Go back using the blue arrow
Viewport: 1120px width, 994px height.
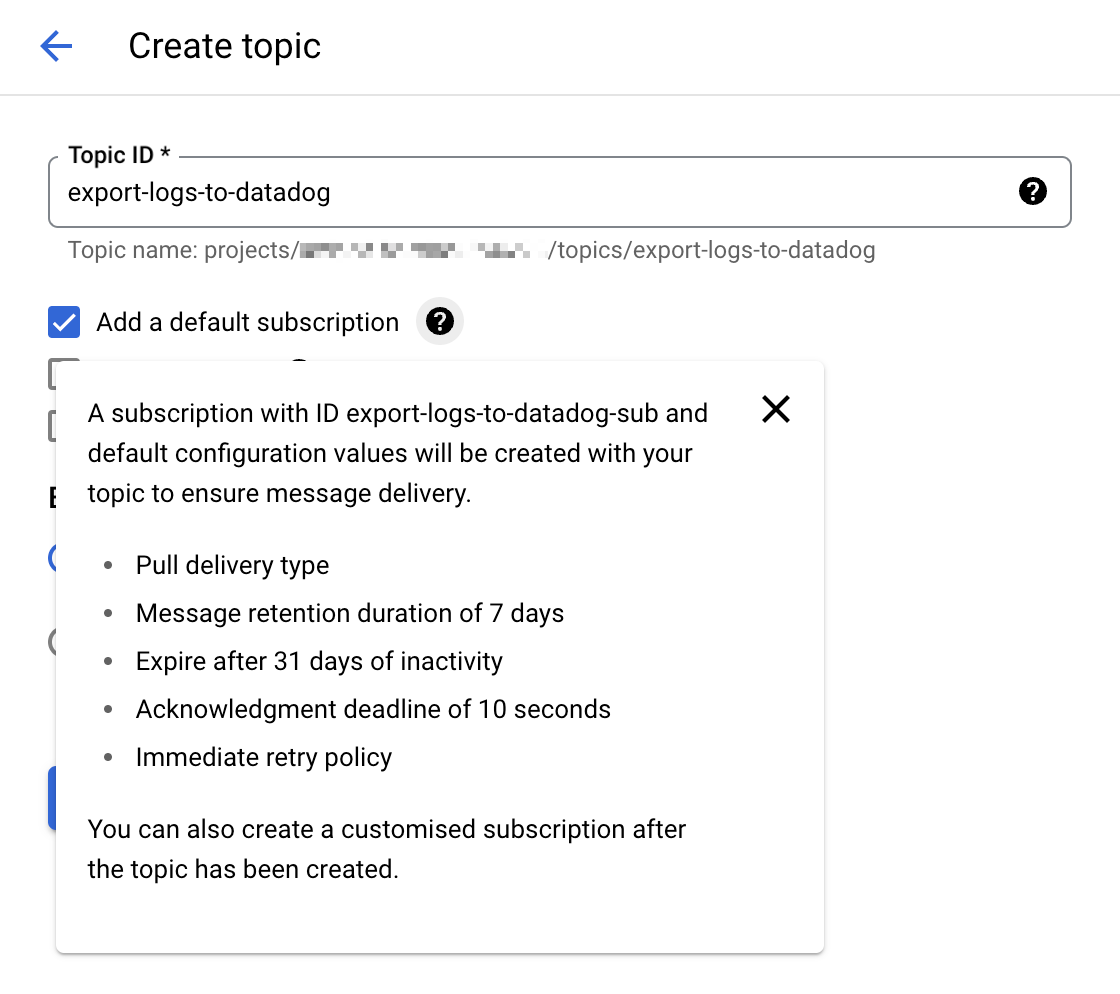pyautogui.click(x=56, y=46)
